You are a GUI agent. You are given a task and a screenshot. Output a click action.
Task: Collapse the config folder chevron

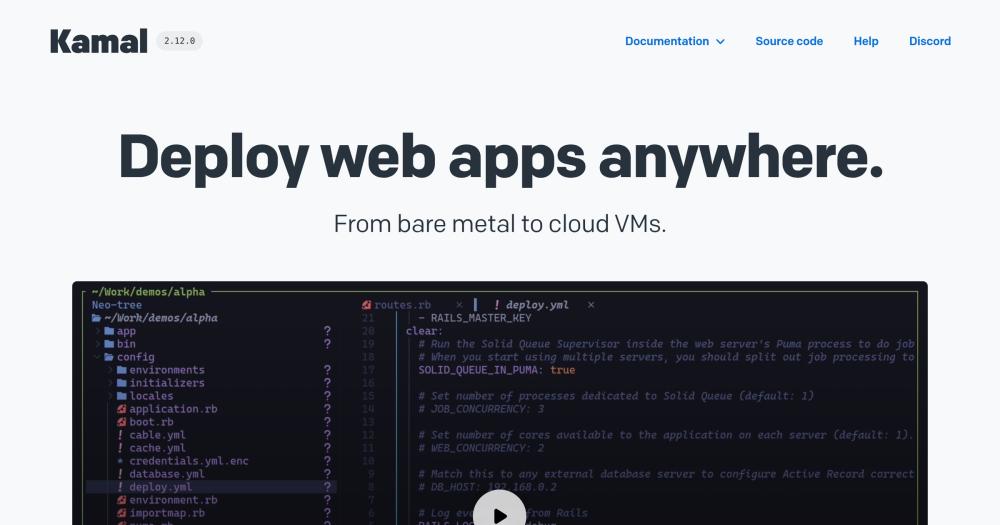pos(98,357)
